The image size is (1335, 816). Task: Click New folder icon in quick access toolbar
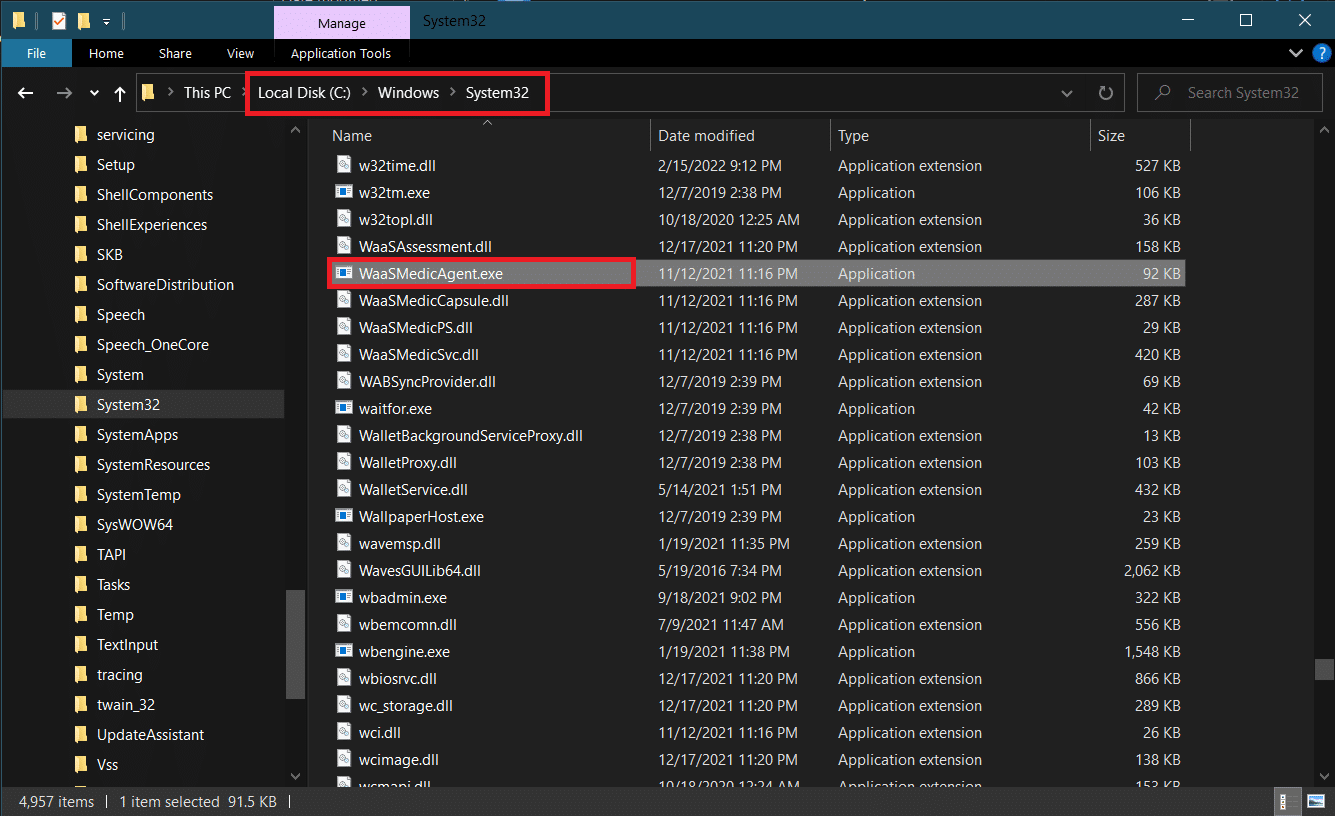84,20
